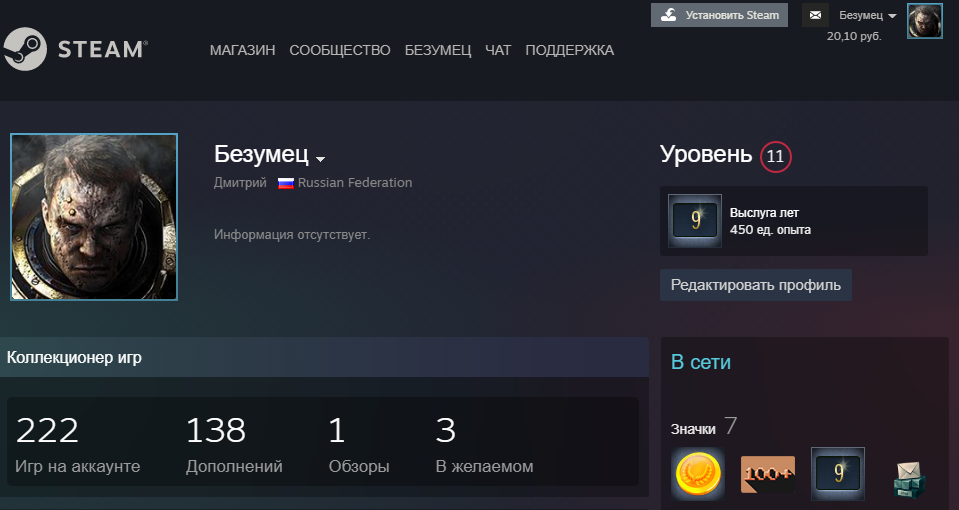This screenshot has width=959, height=510.
Task: Open the СООБЩЕСТВО menu
Action: (340, 50)
